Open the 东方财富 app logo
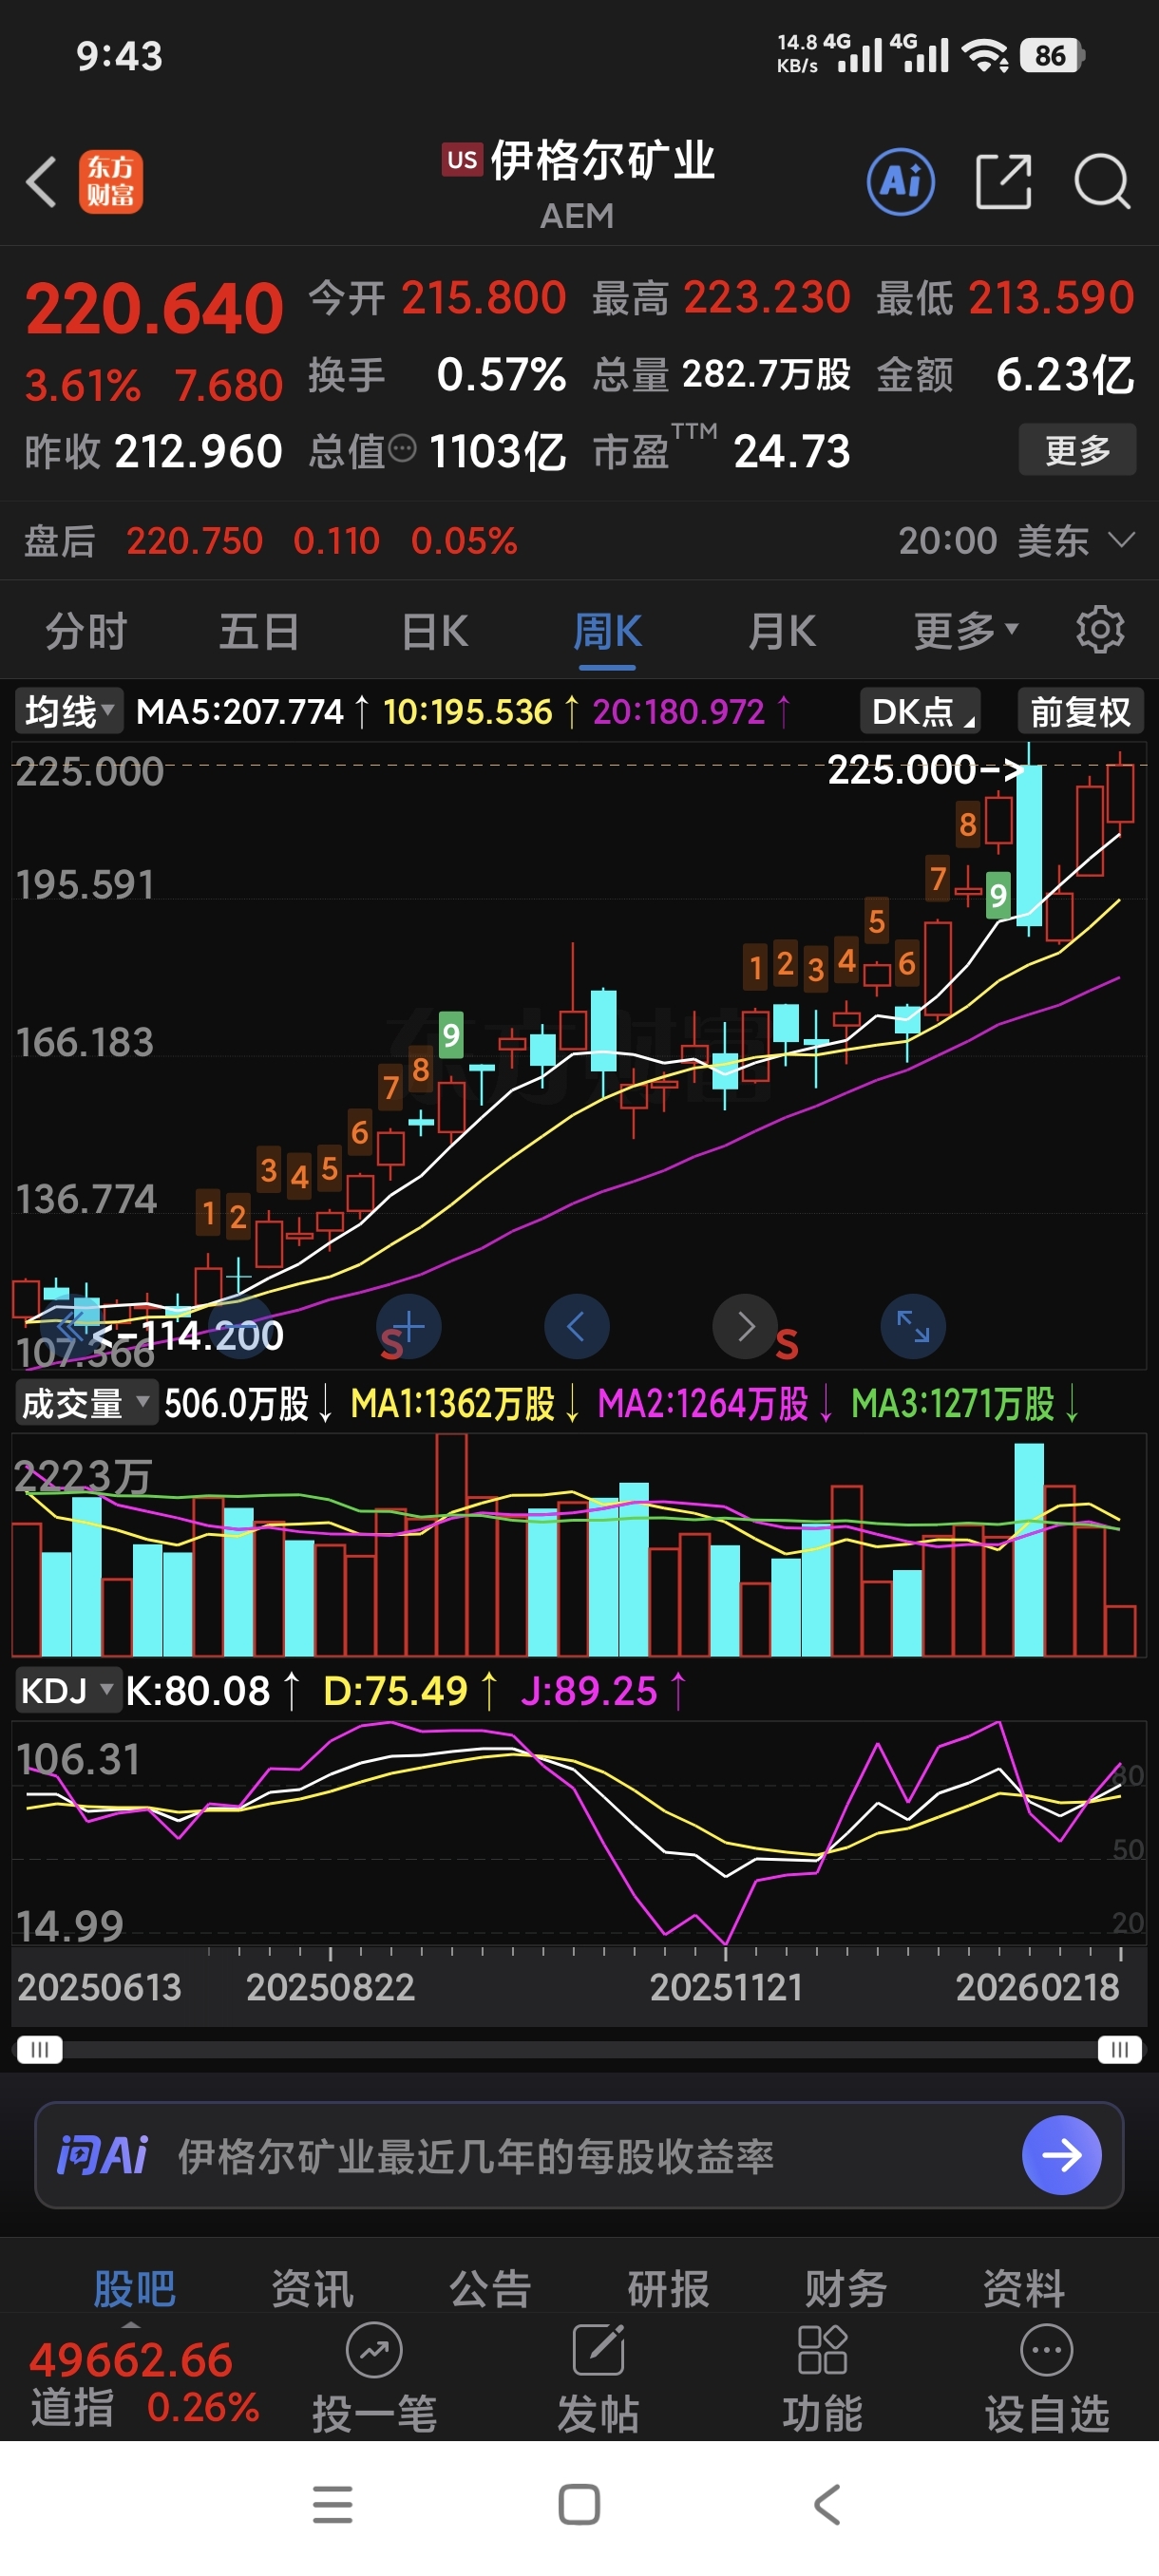This screenshot has width=1159, height=2576. 111,182
